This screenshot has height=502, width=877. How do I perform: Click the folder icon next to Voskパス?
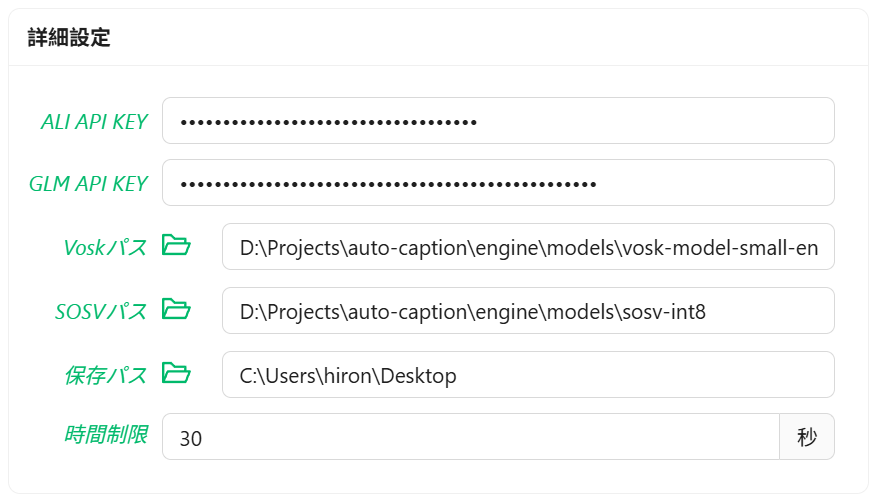click(176, 245)
